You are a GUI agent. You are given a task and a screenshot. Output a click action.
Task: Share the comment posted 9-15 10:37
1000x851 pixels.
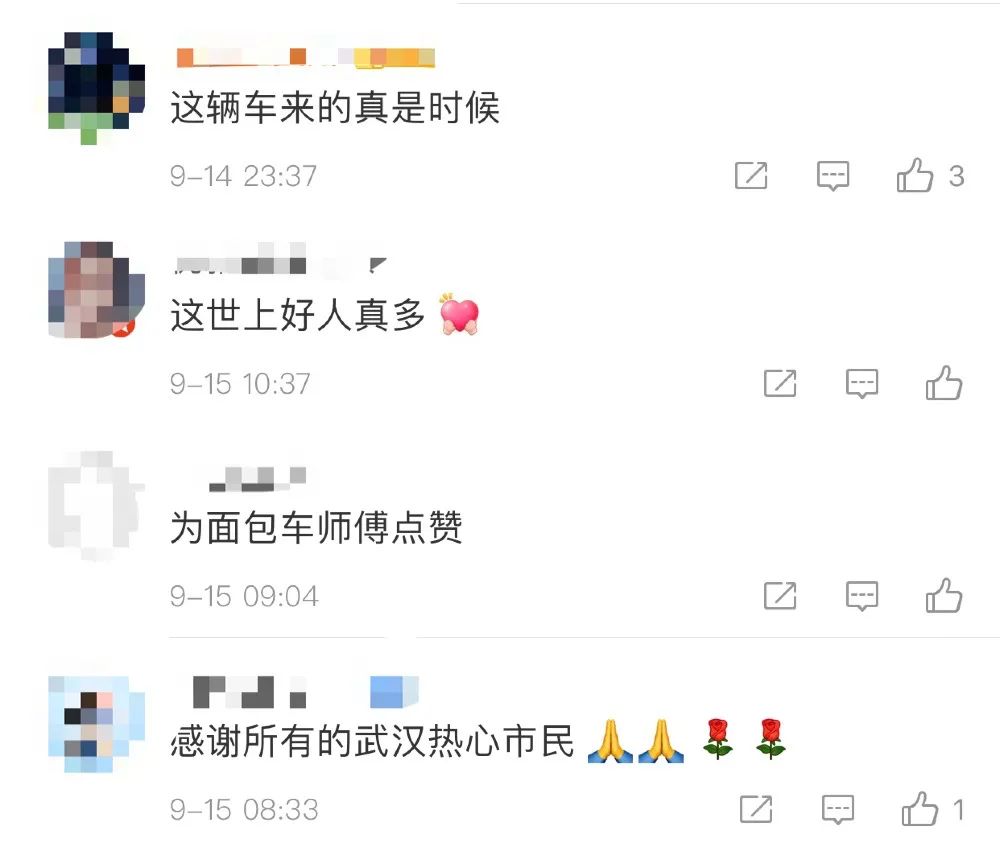[780, 383]
